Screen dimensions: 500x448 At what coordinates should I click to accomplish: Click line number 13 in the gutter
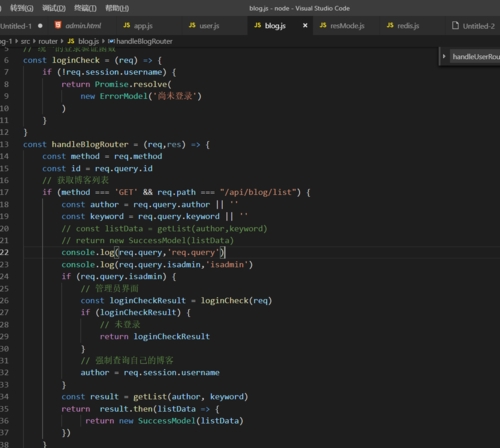[x=4, y=144]
